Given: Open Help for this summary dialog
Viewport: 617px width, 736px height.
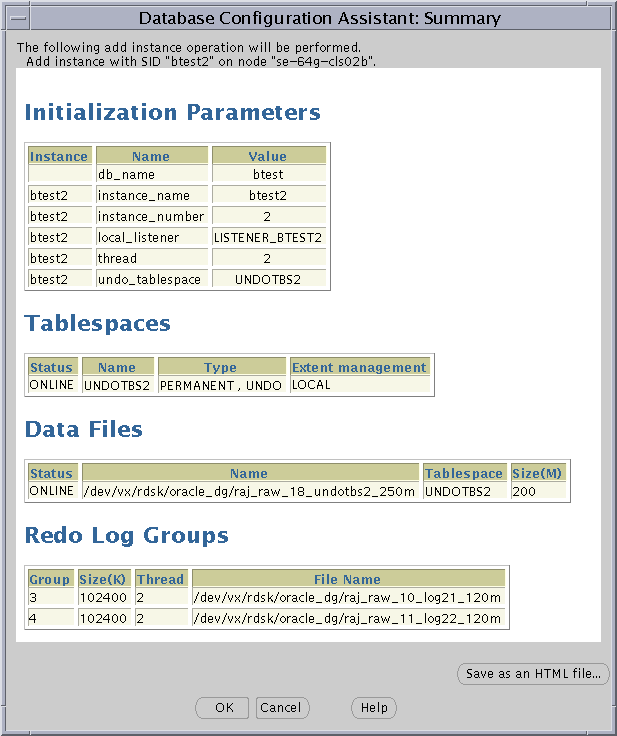Looking at the screenshot, I should [374, 708].
